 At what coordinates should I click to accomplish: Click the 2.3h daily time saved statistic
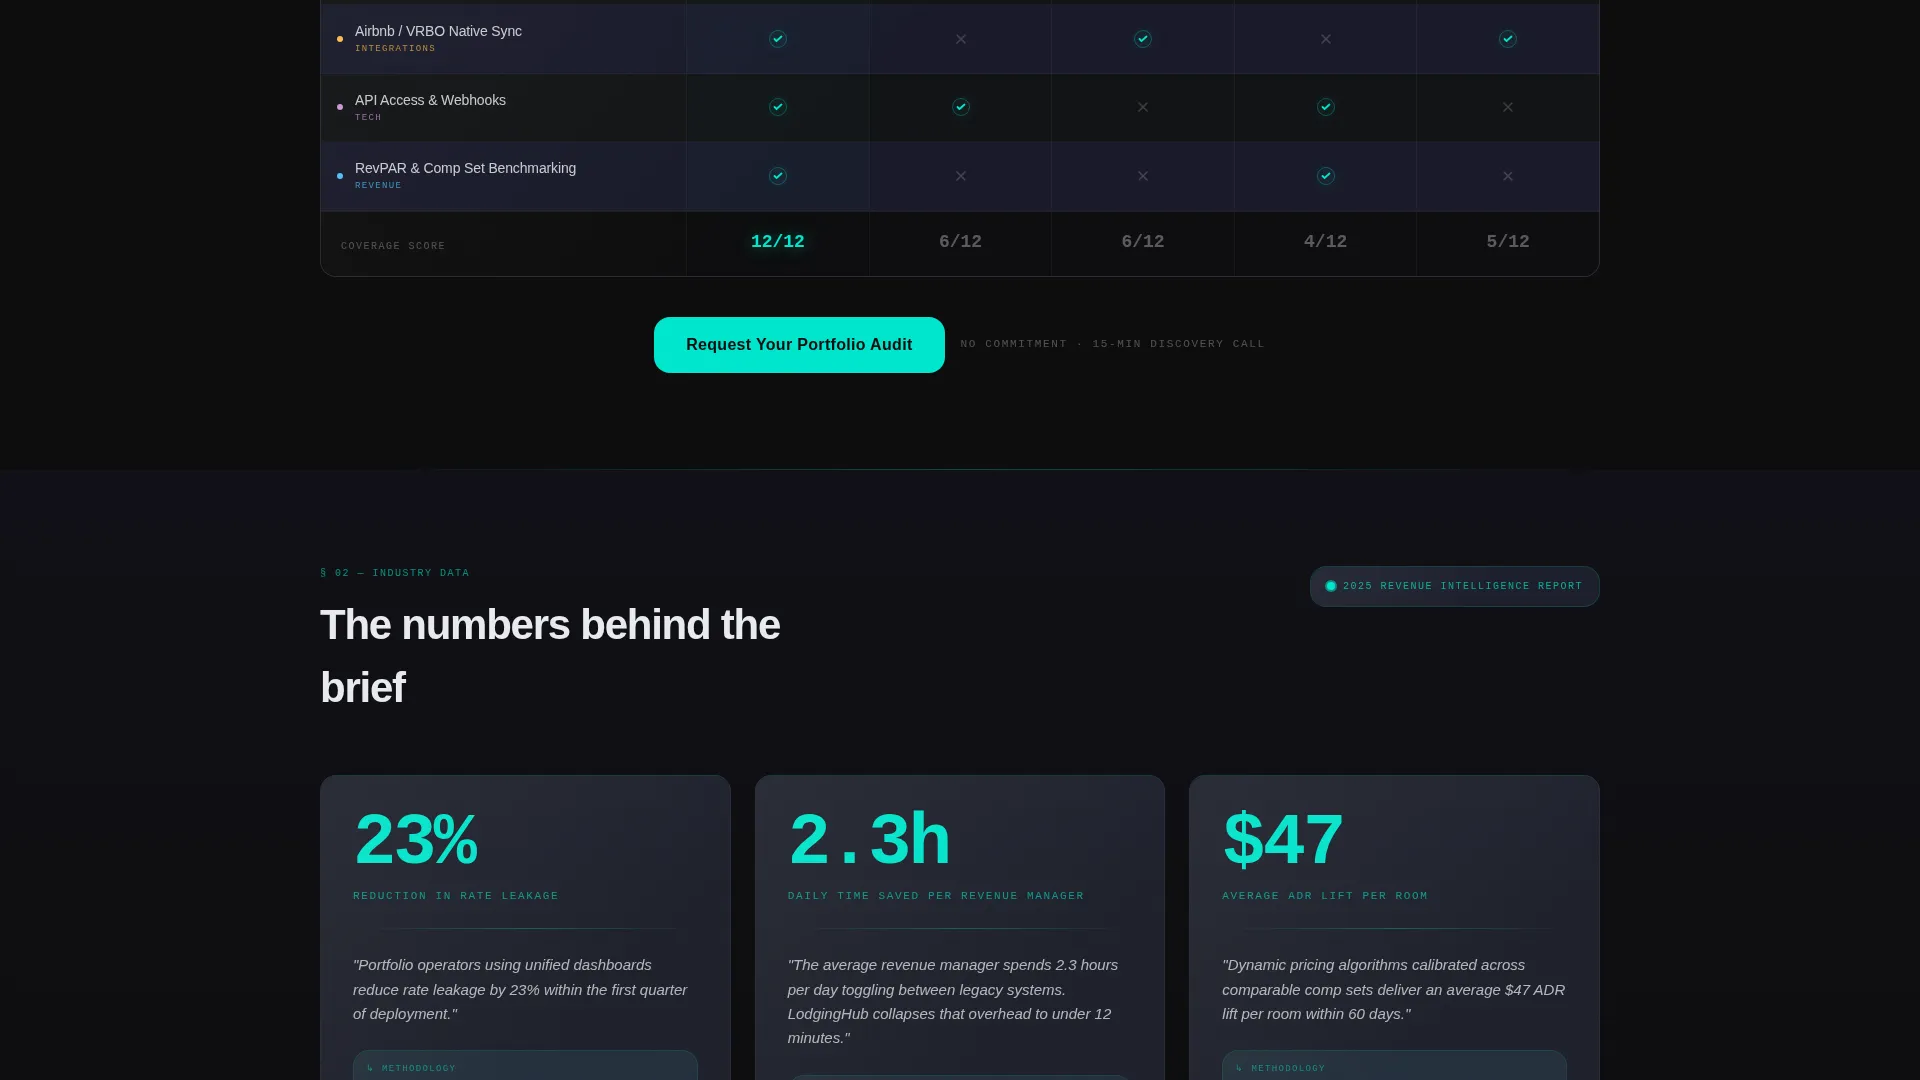(x=869, y=840)
